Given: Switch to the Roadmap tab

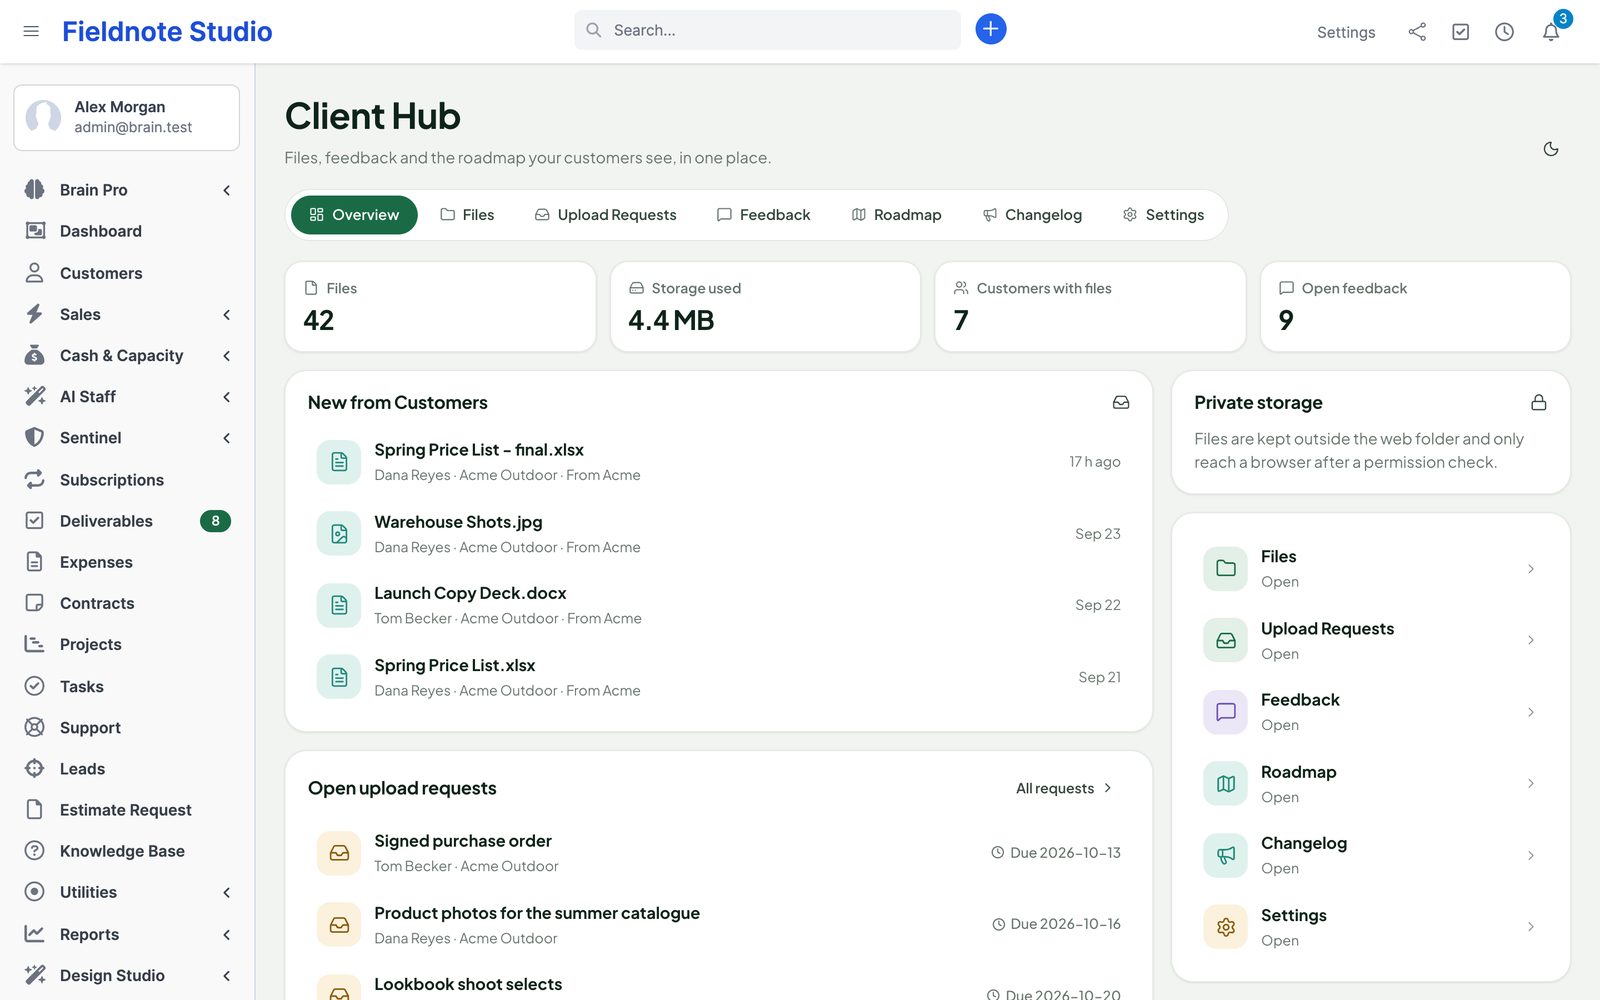Looking at the screenshot, I should [x=896, y=215].
